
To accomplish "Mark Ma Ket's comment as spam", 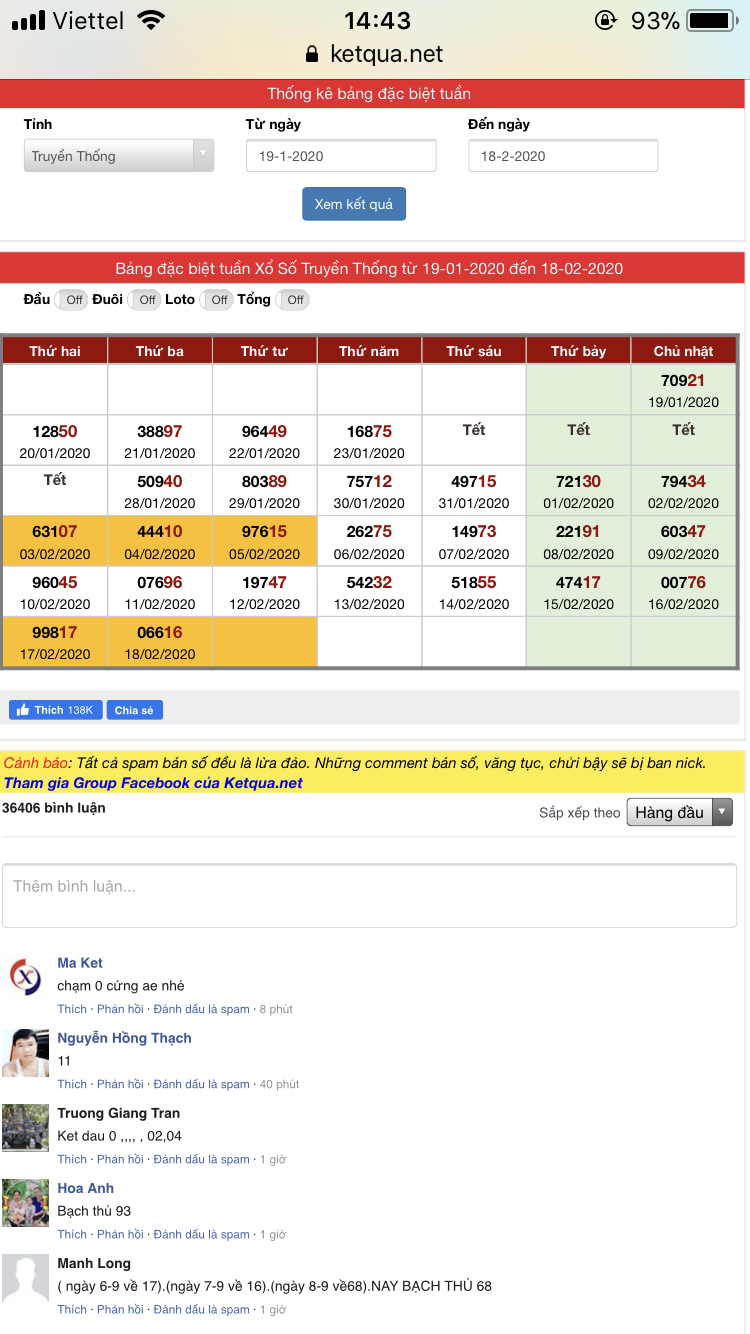I will 202,1009.
